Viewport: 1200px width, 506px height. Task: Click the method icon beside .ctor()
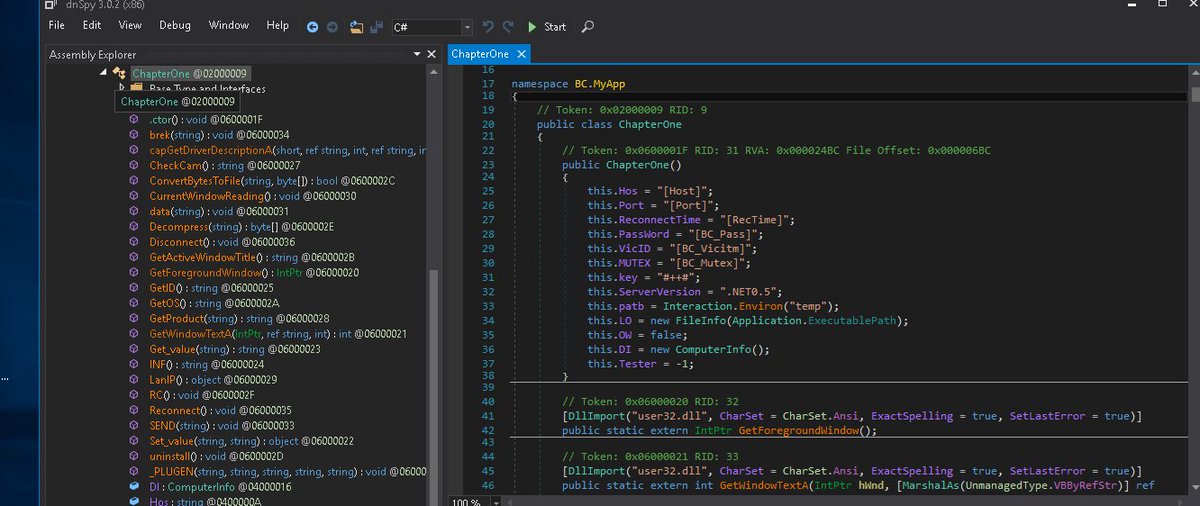[134, 120]
